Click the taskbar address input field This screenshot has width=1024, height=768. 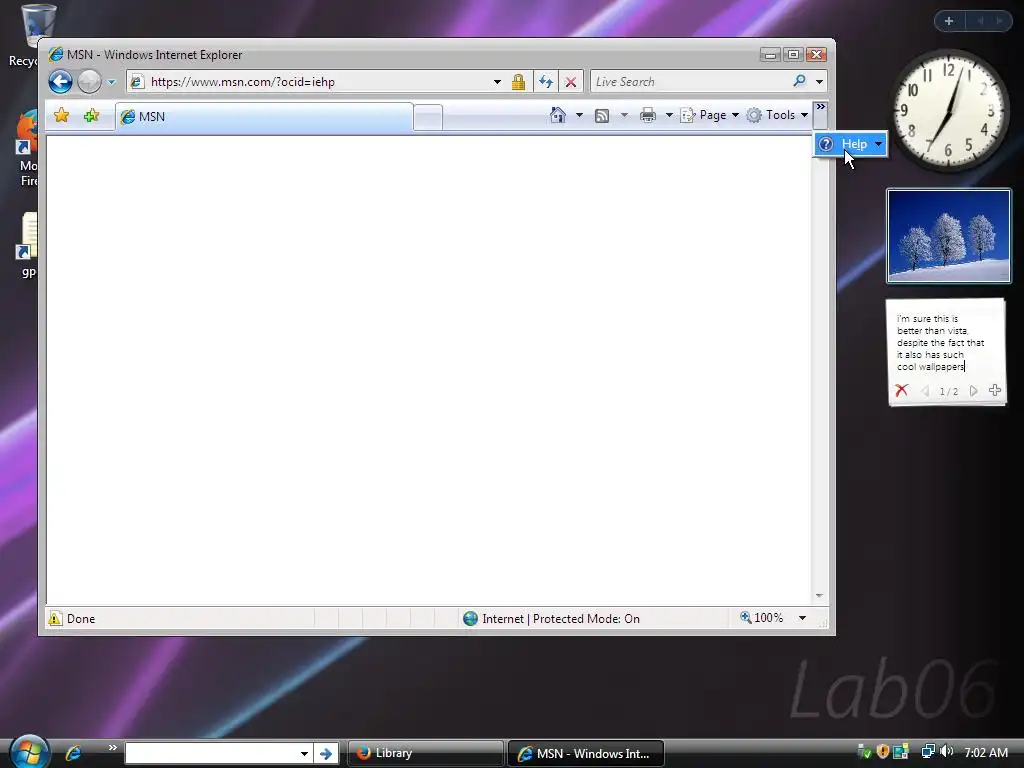click(x=210, y=753)
